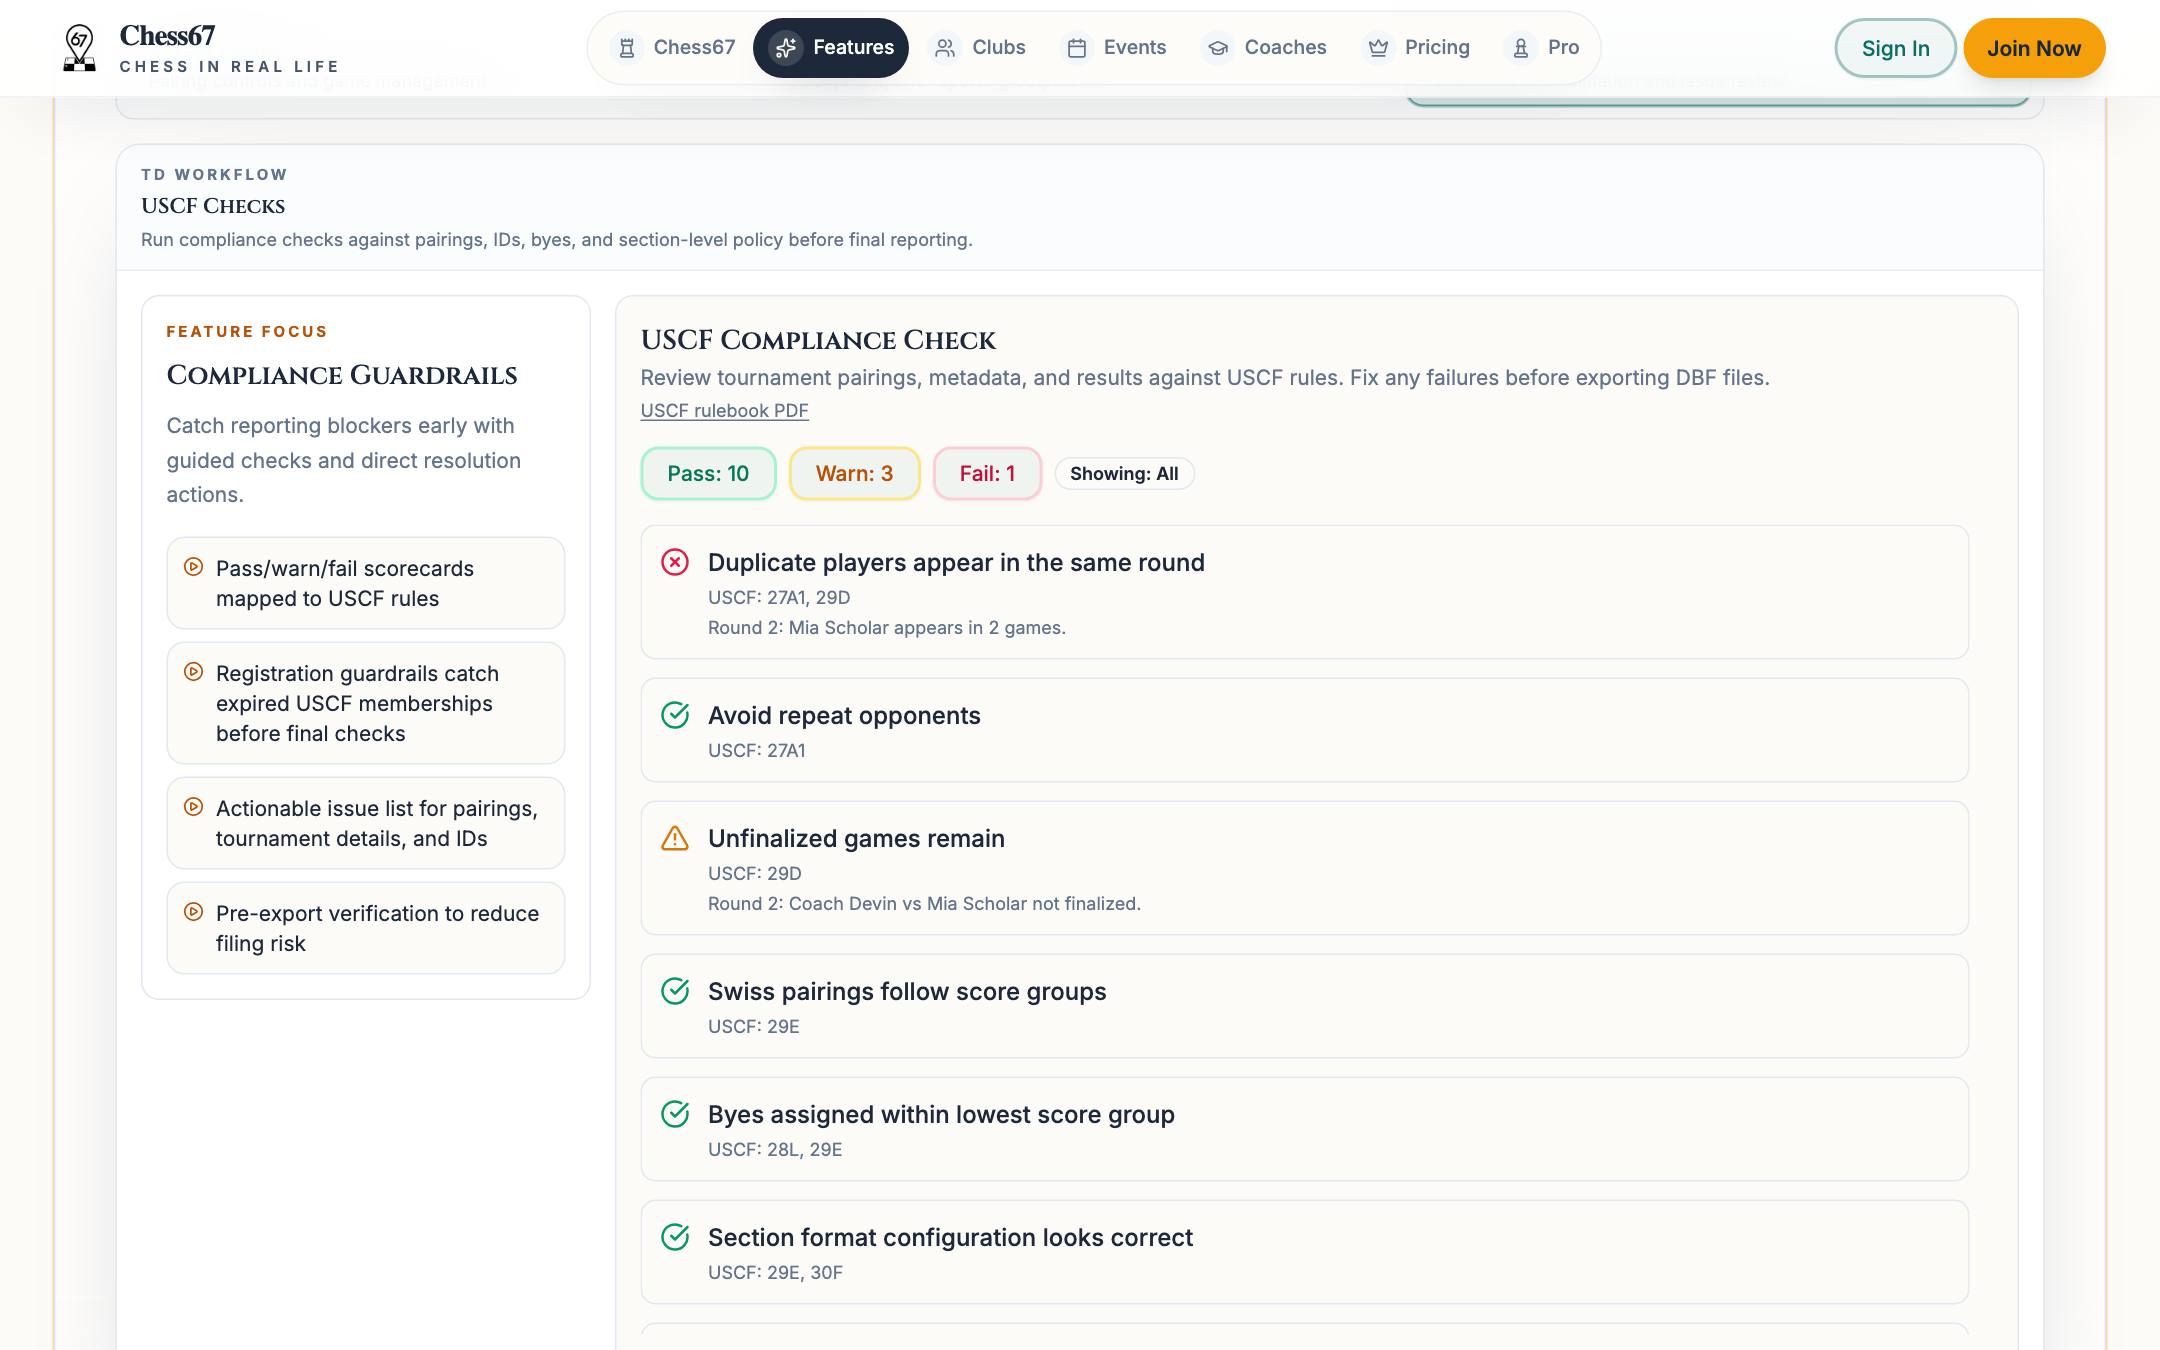Viewport: 2160px width, 1350px height.
Task: Click the play icon beside Pre-export verification
Action: click(x=194, y=912)
